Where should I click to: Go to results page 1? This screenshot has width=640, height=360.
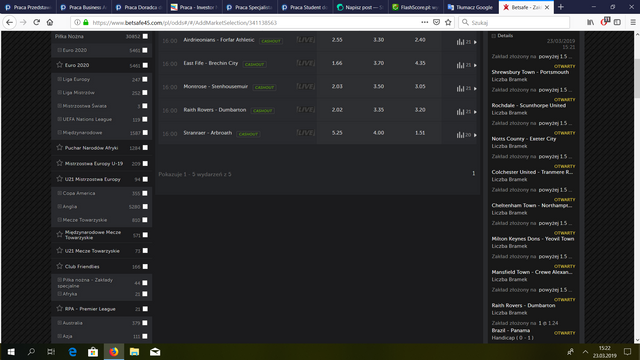[473, 173]
